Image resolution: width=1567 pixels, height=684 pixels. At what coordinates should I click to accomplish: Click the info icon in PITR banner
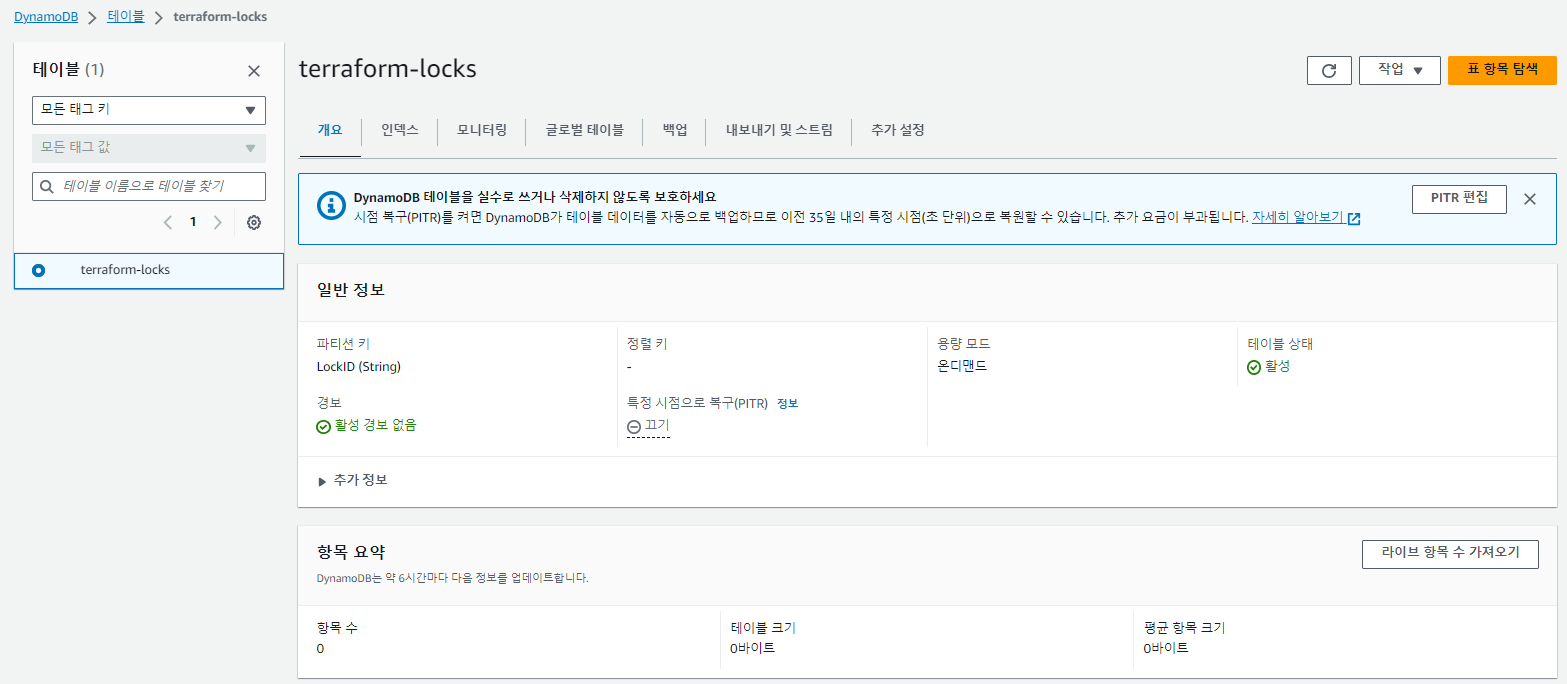pos(331,206)
